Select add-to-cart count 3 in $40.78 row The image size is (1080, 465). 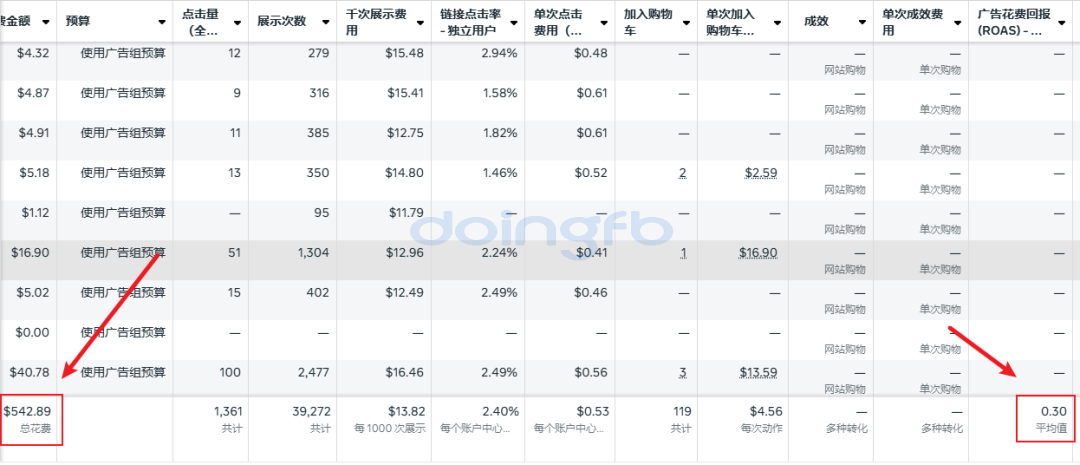tap(683, 373)
